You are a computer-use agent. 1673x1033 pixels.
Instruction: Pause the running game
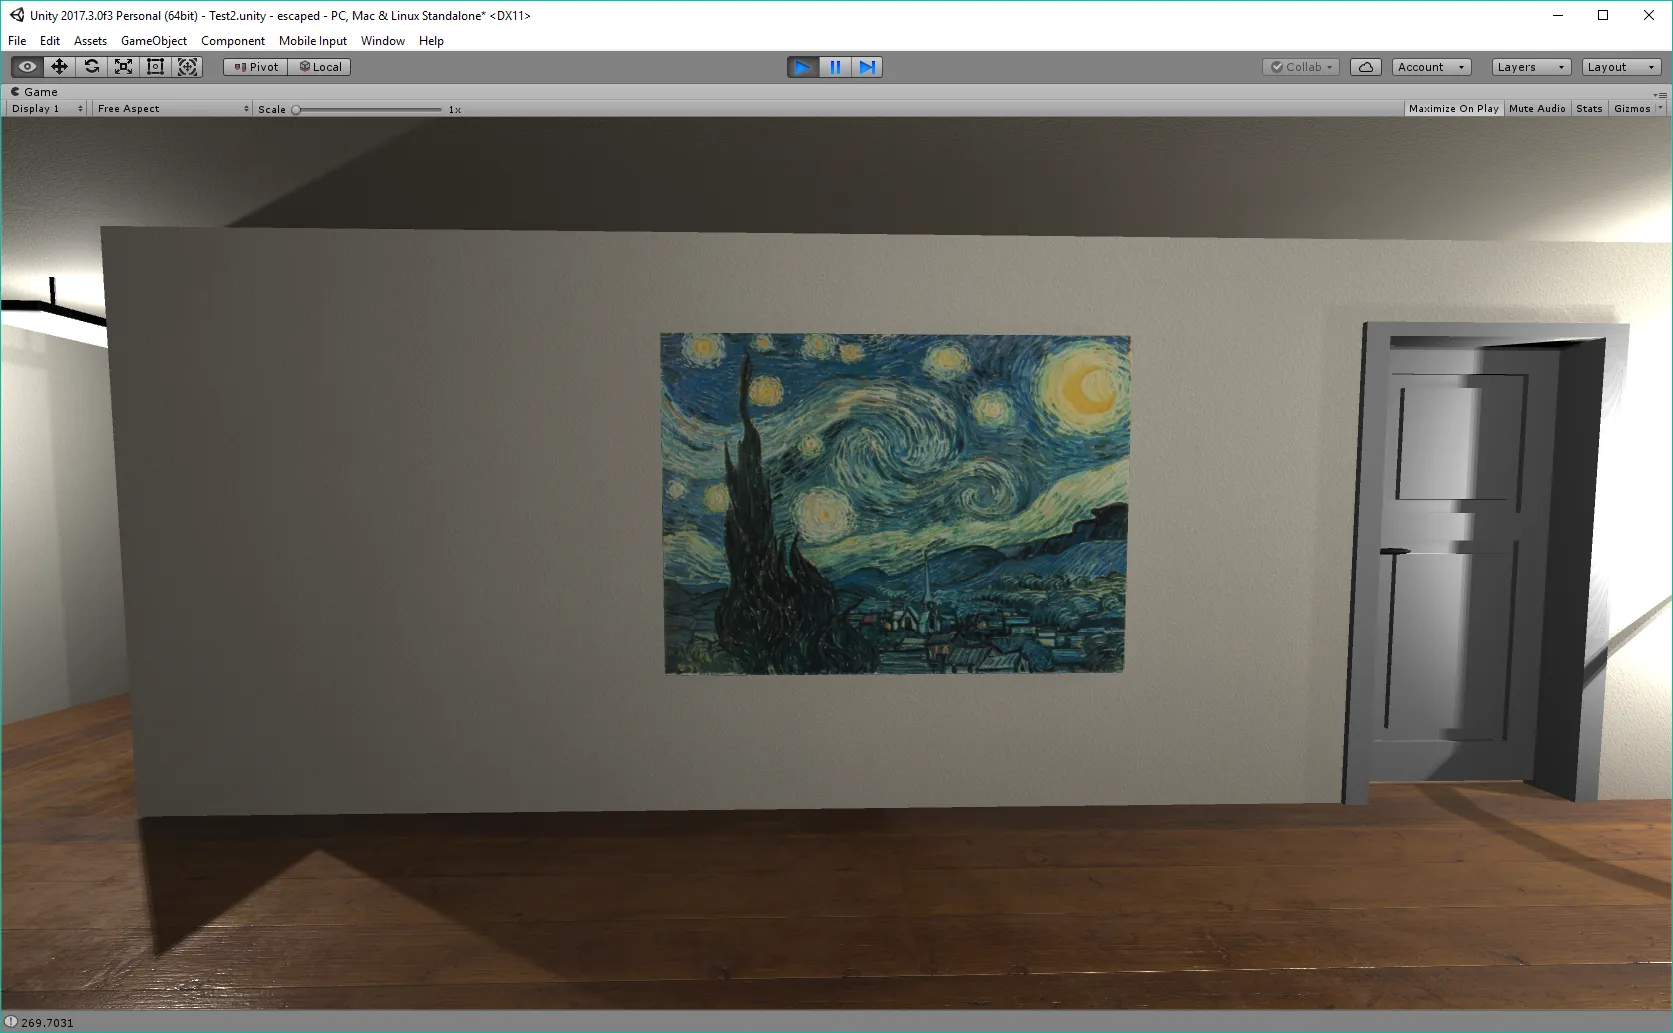(835, 67)
